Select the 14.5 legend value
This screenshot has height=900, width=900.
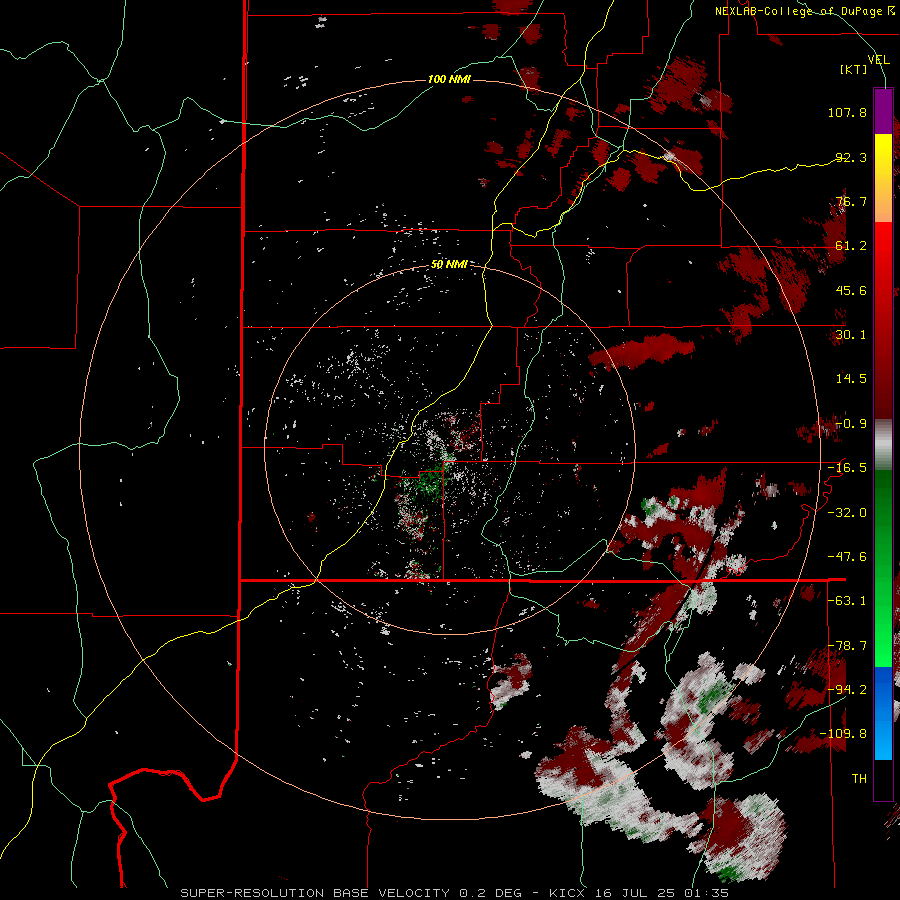[x=851, y=379]
